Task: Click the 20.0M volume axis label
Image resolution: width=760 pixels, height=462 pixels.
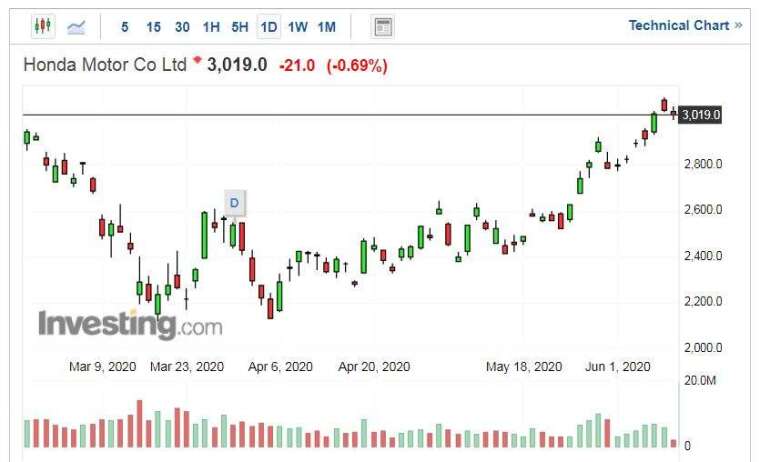Action: click(699, 381)
